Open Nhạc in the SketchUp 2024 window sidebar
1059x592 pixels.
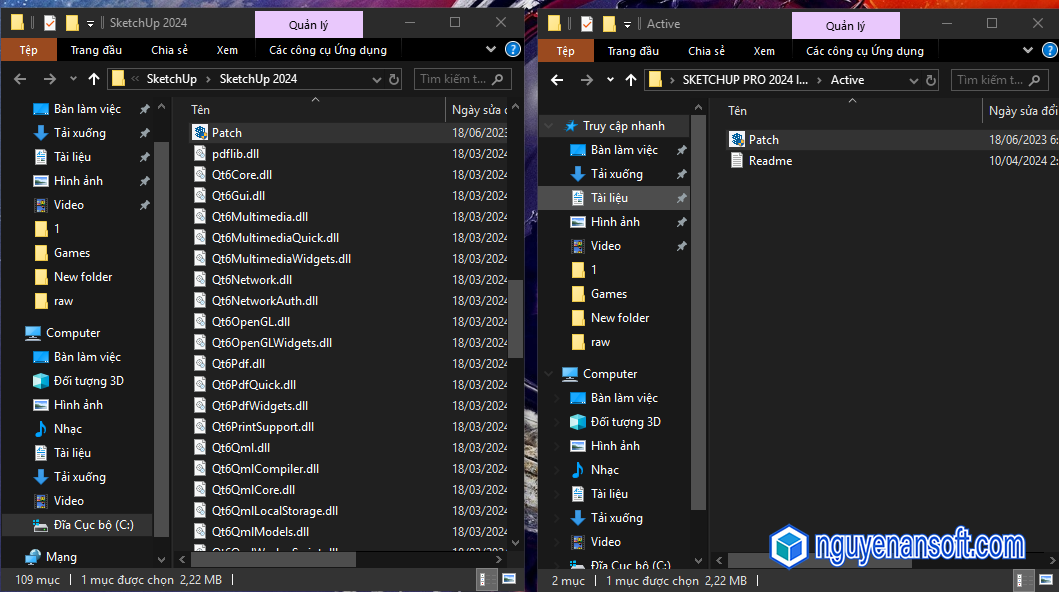[x=68, y=429]
